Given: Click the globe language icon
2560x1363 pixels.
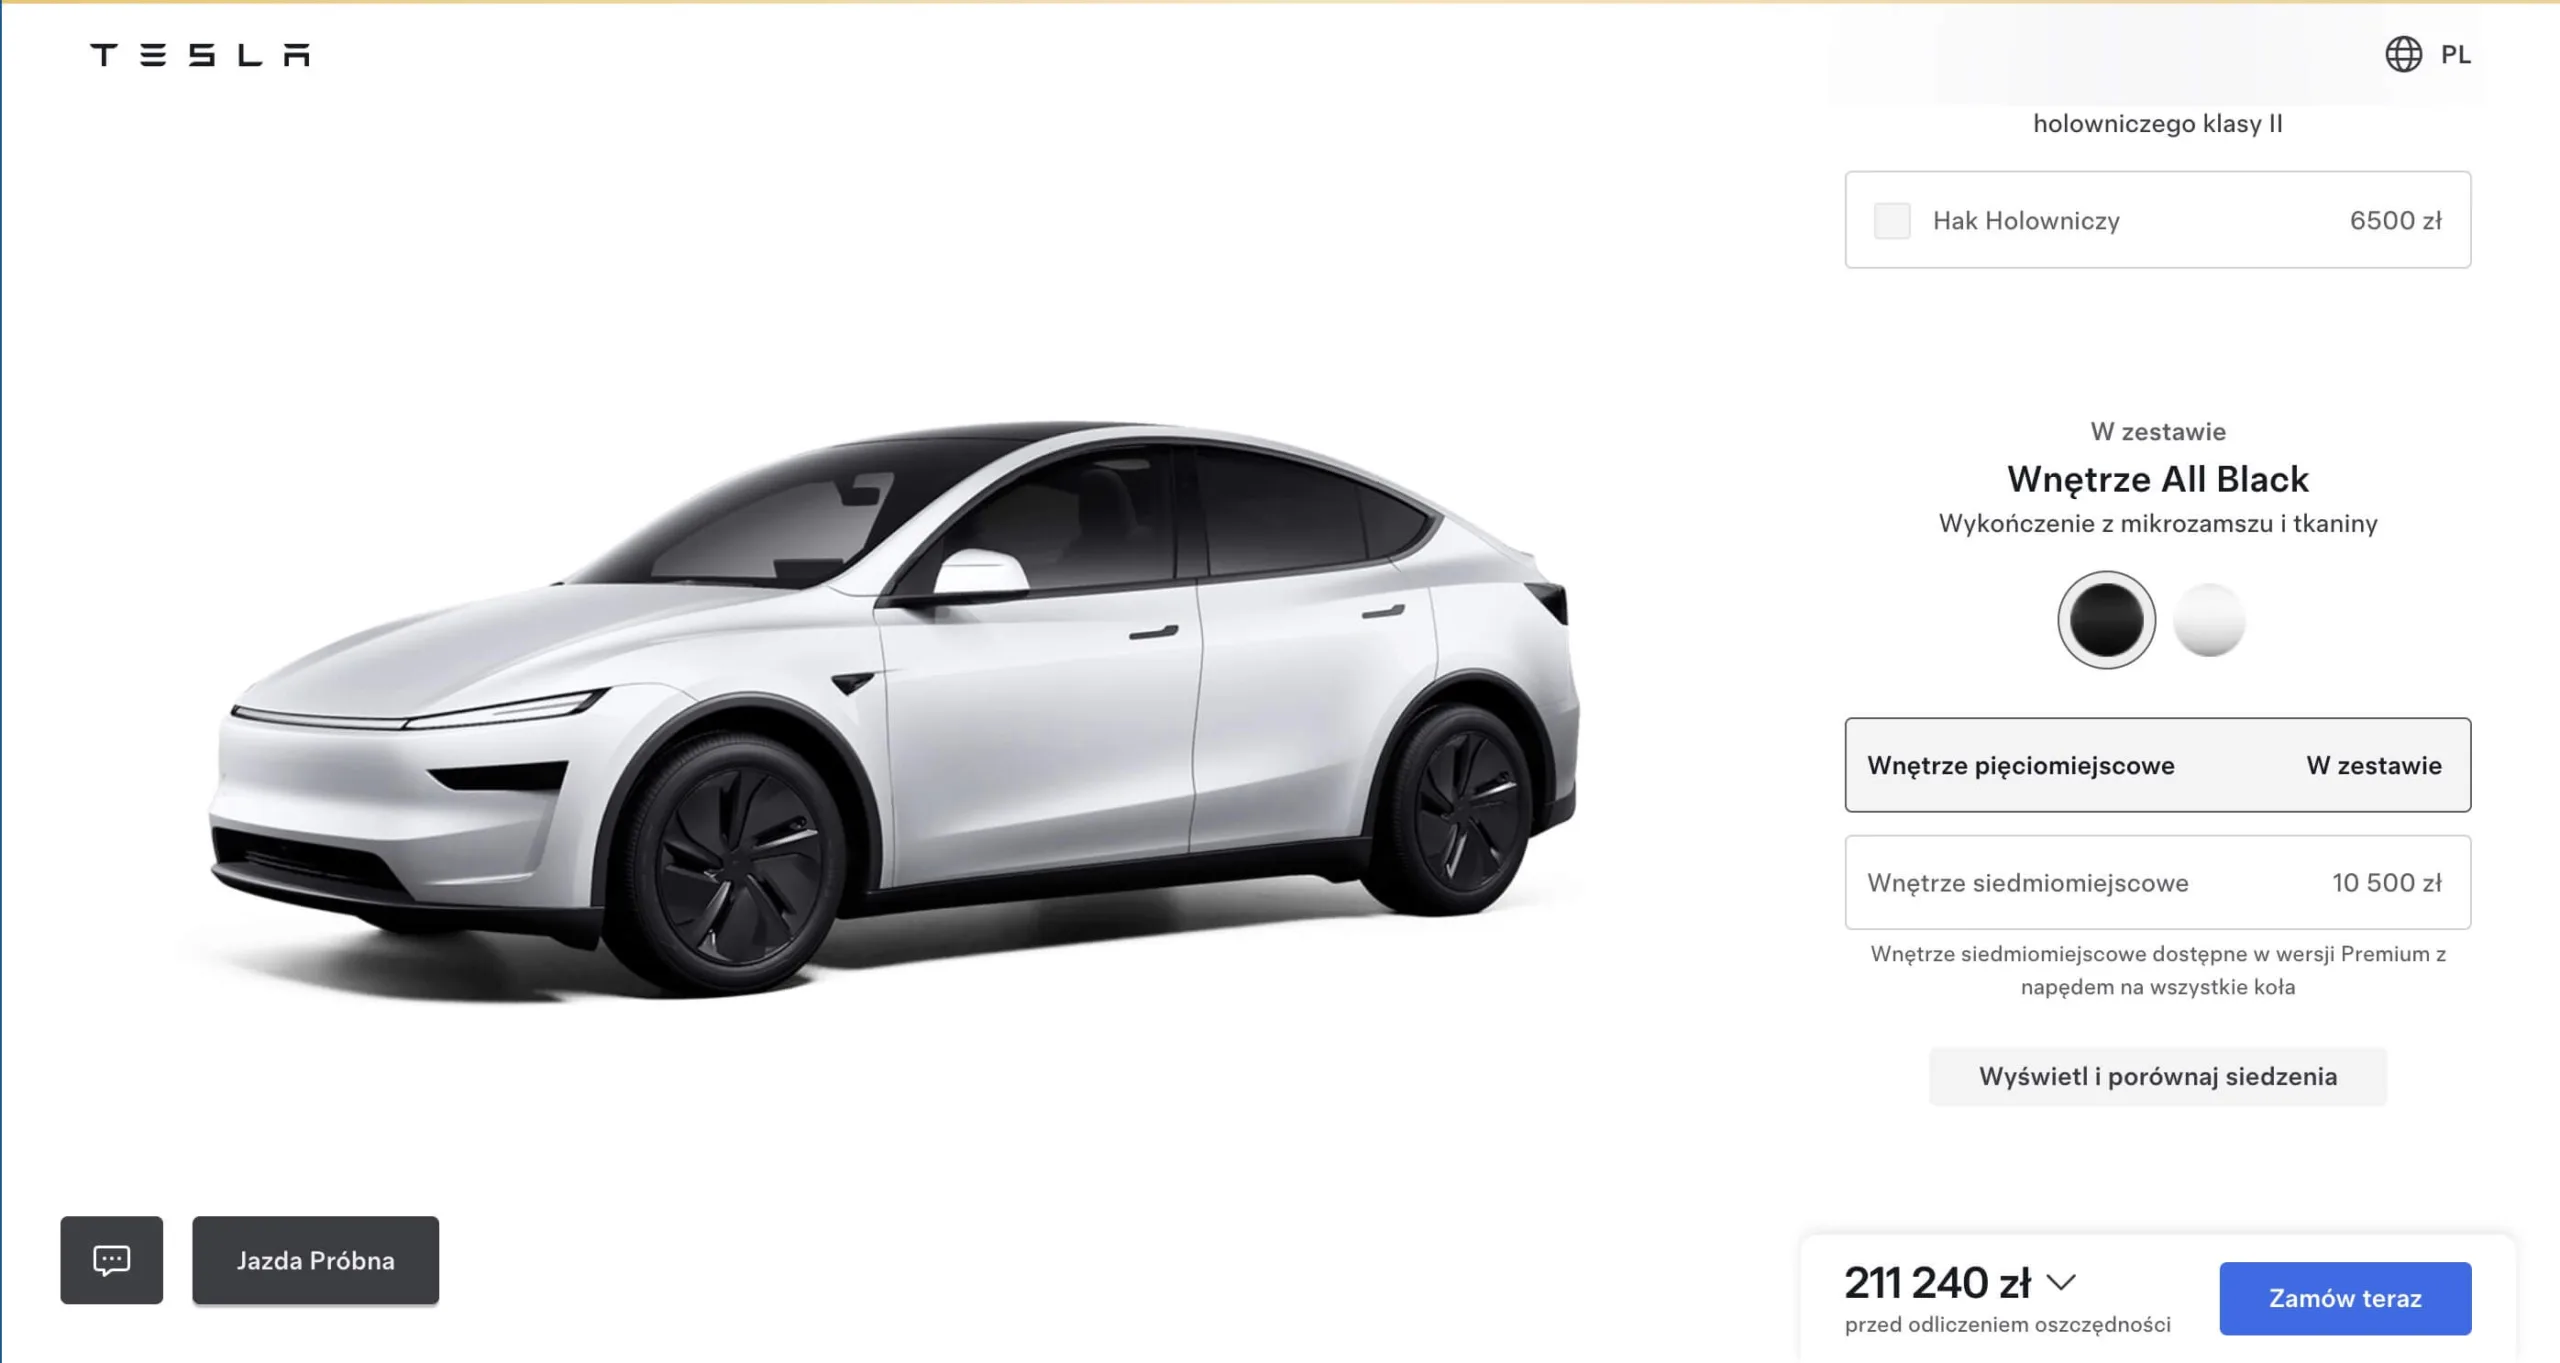Looking at the screenshot, I should click(2403, 54).
